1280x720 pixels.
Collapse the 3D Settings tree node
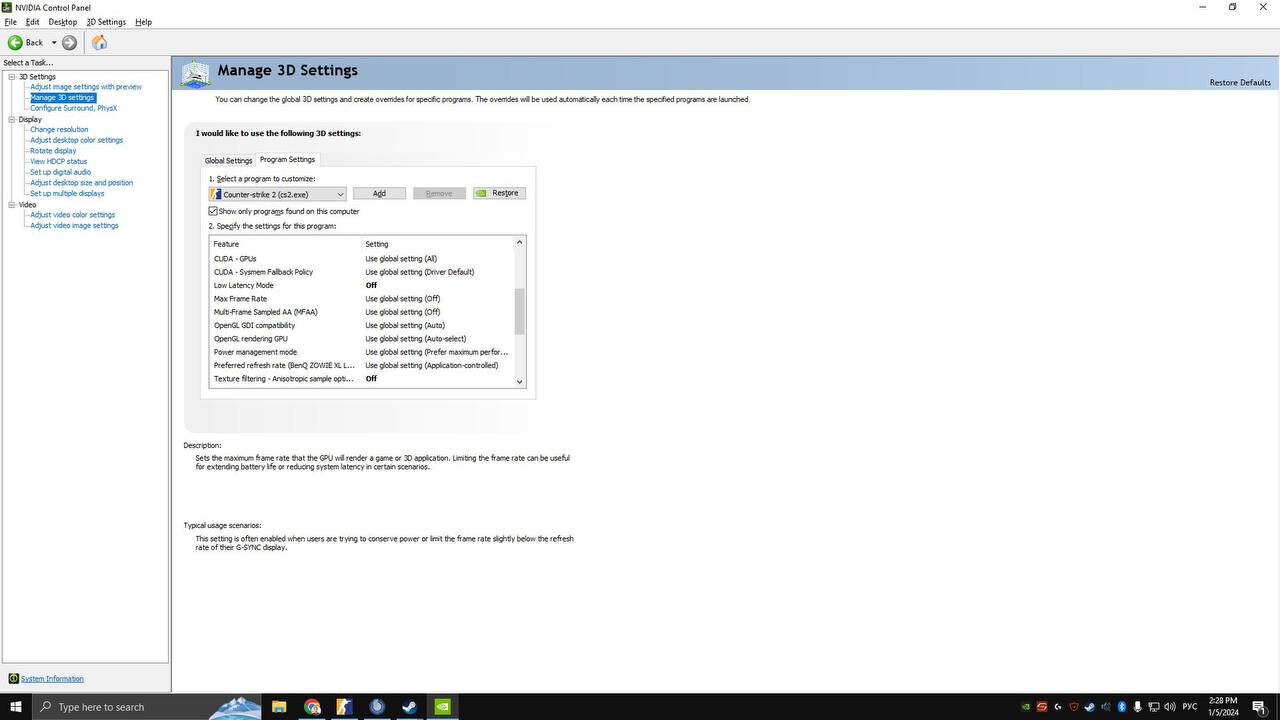pyautogui.click(x=12, y=77)
